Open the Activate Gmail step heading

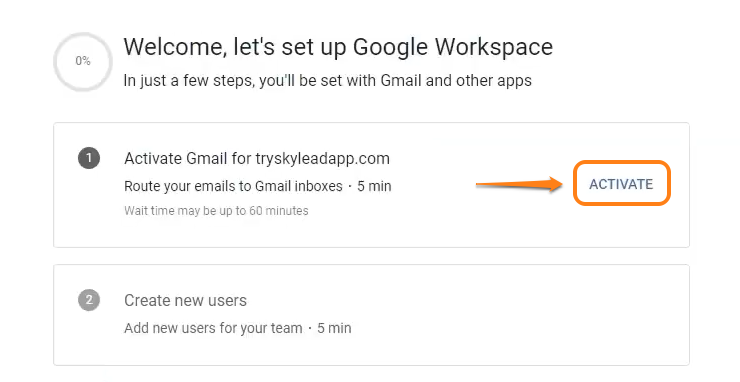tap(257, 158)
